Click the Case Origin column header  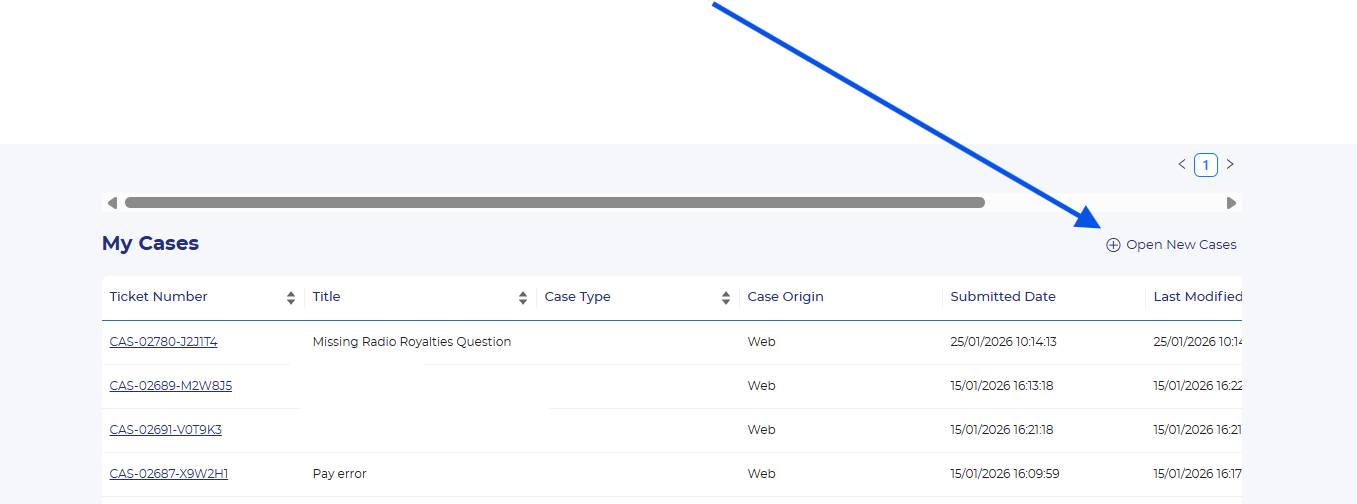click(785, 297)
